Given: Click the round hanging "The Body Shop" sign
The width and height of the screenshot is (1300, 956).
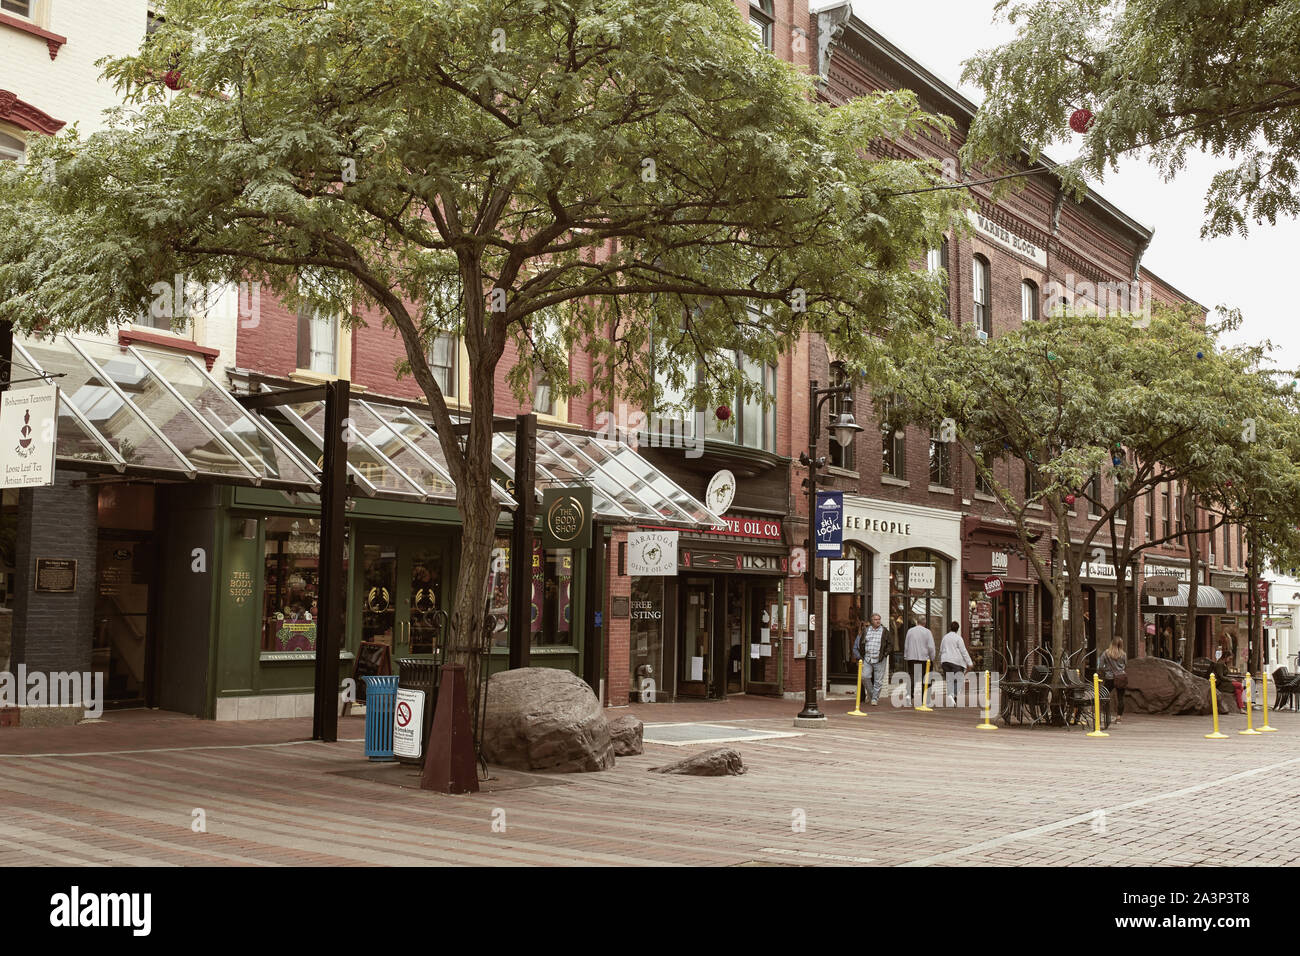Looking at the screenshot, I should [567, 519].
